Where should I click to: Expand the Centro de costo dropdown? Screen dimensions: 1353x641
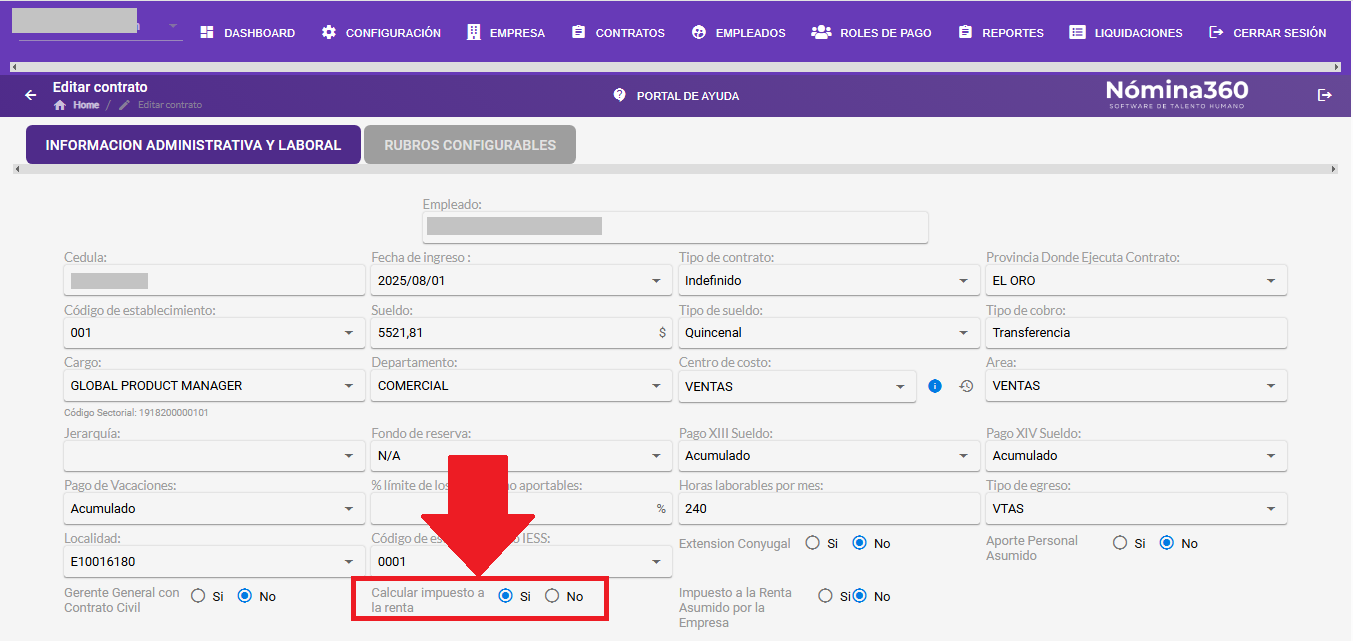coord(797,386)
